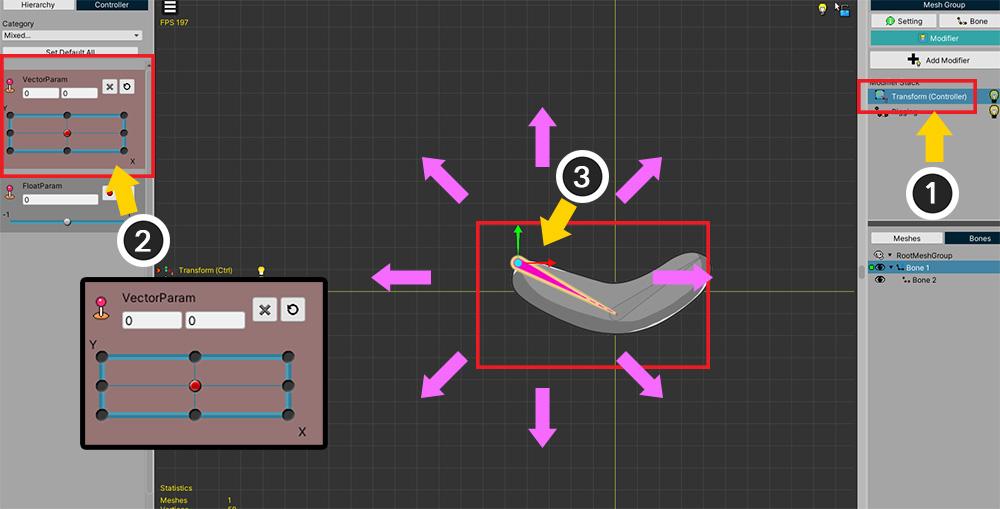The image size is (1000, 509).
Task: Click the Transform (Controller) modifier icon
Action: point(881,96)
